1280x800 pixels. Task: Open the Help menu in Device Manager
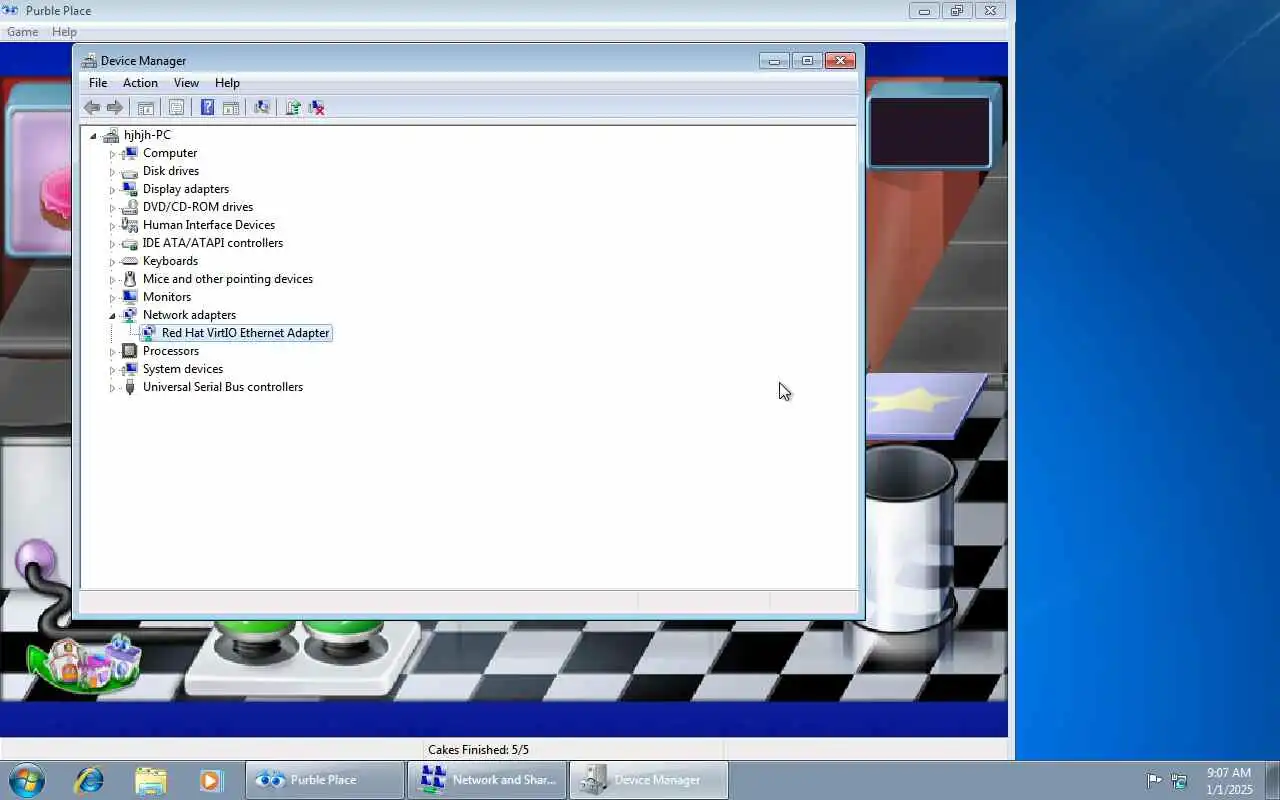coord(227,83)
